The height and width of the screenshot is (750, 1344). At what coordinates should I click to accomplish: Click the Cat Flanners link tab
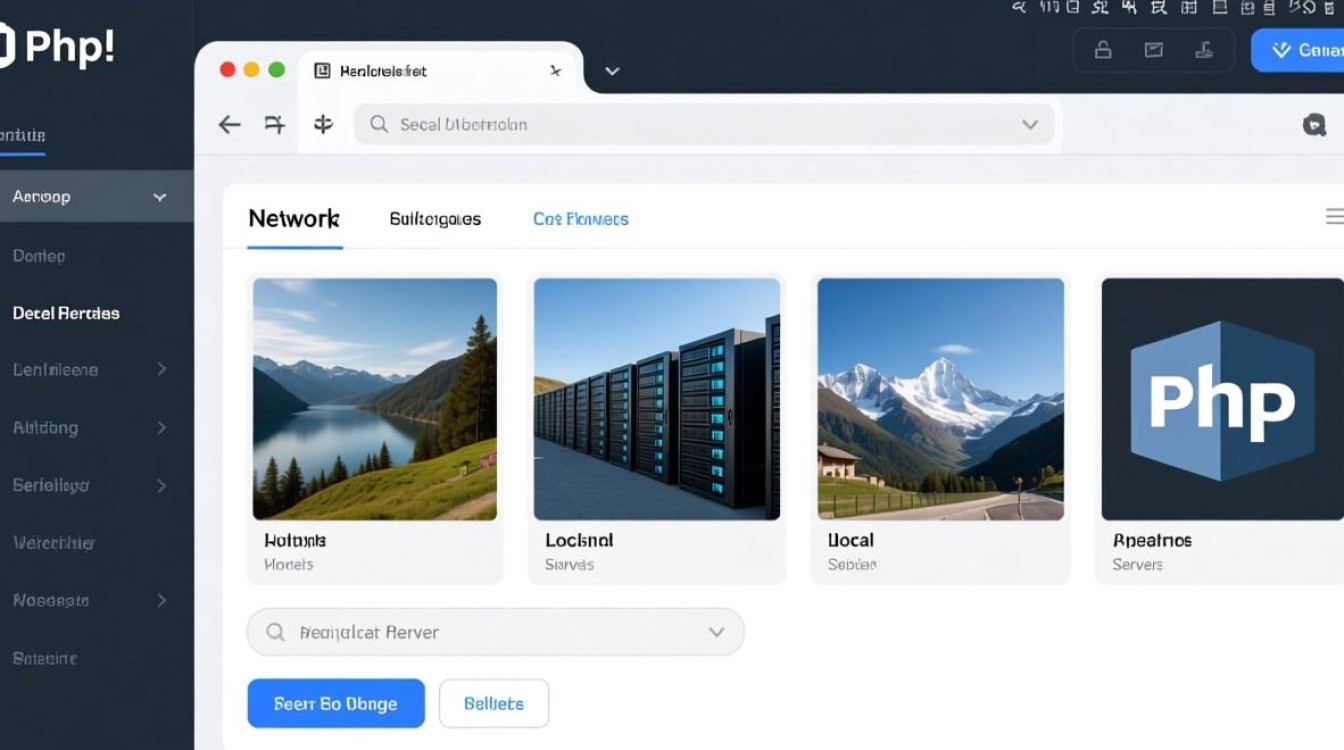580,219
